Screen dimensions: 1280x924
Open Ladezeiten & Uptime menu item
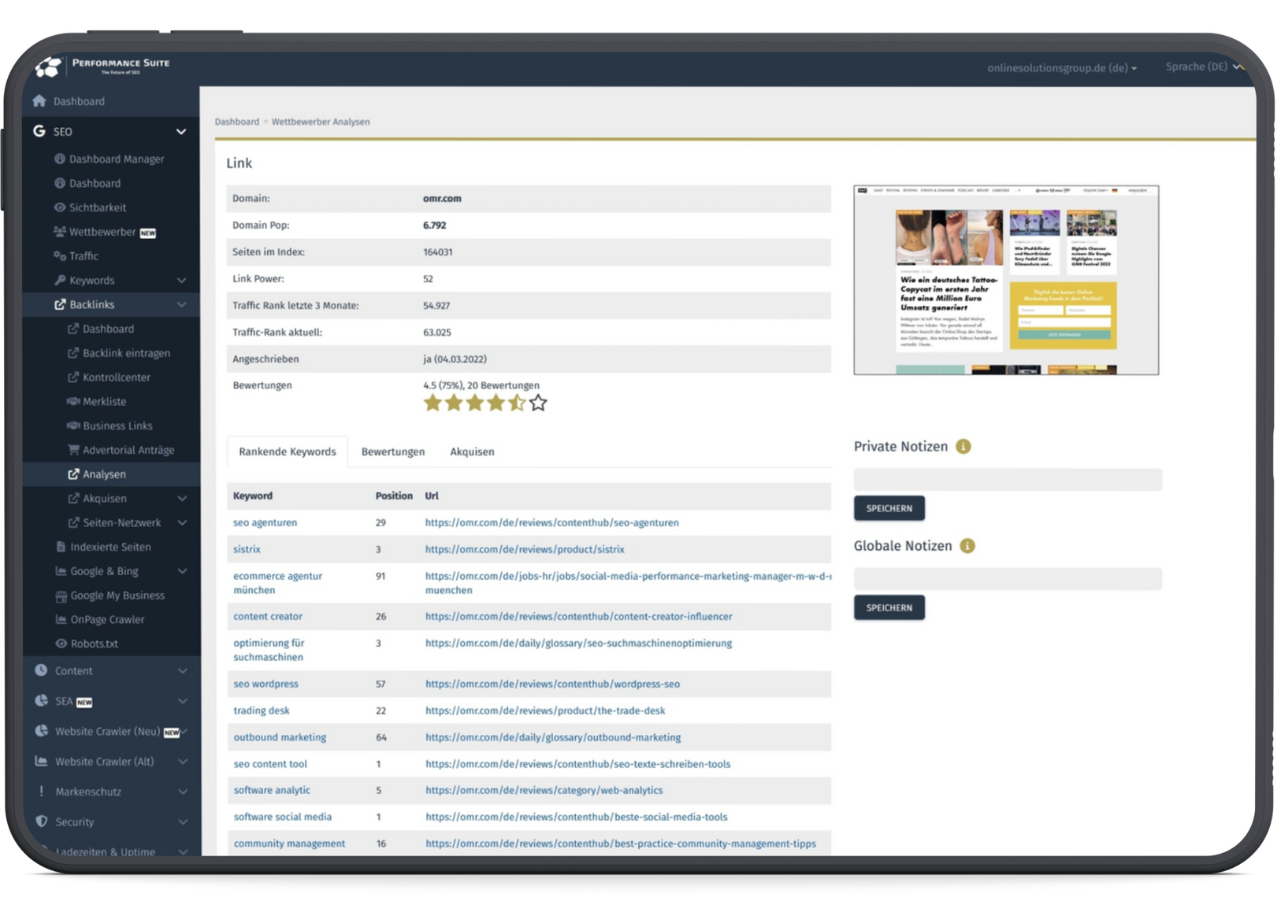[x=105, y=851]
